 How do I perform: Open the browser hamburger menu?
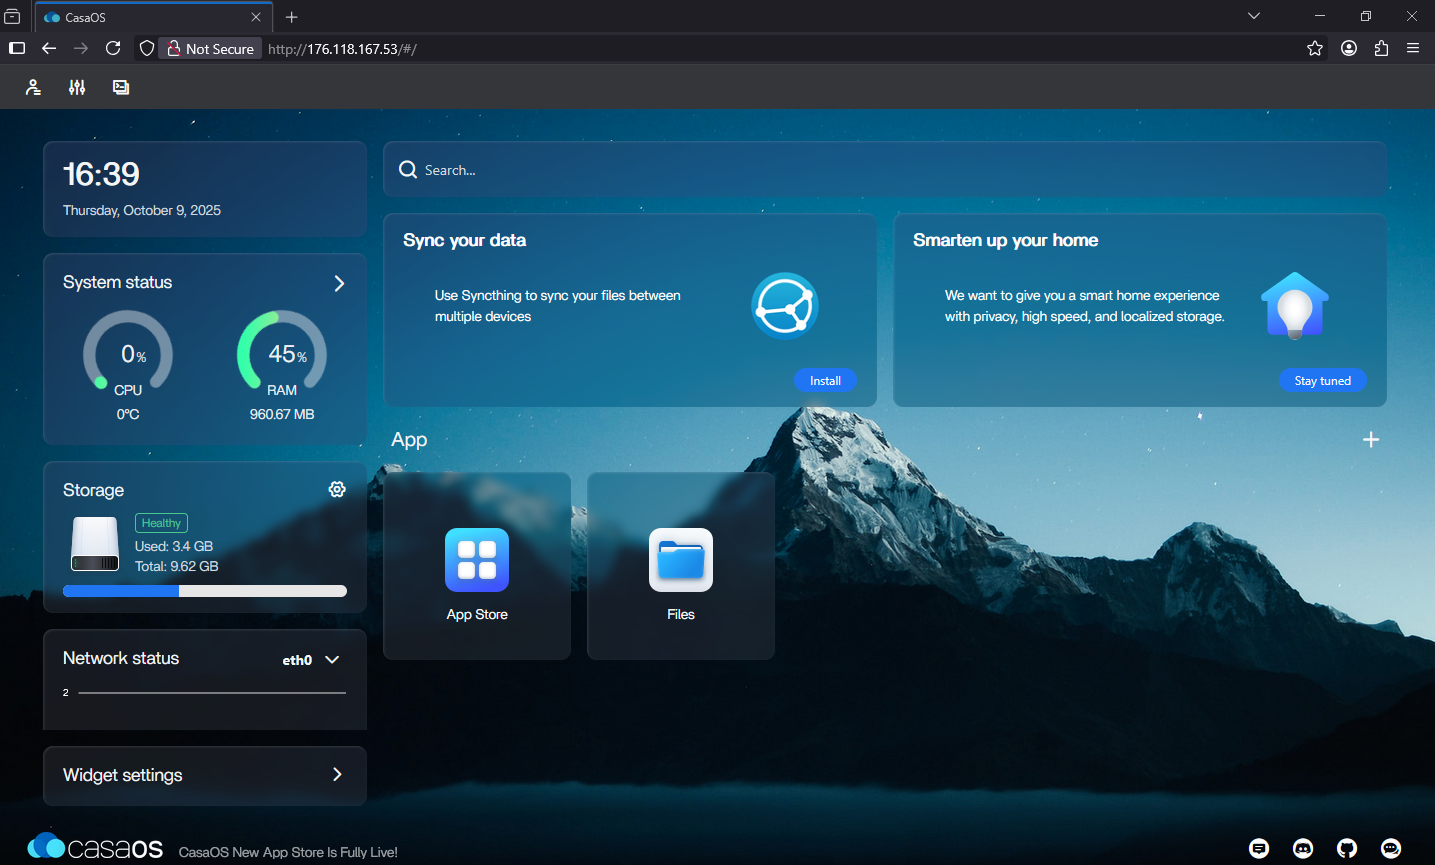1413,48
